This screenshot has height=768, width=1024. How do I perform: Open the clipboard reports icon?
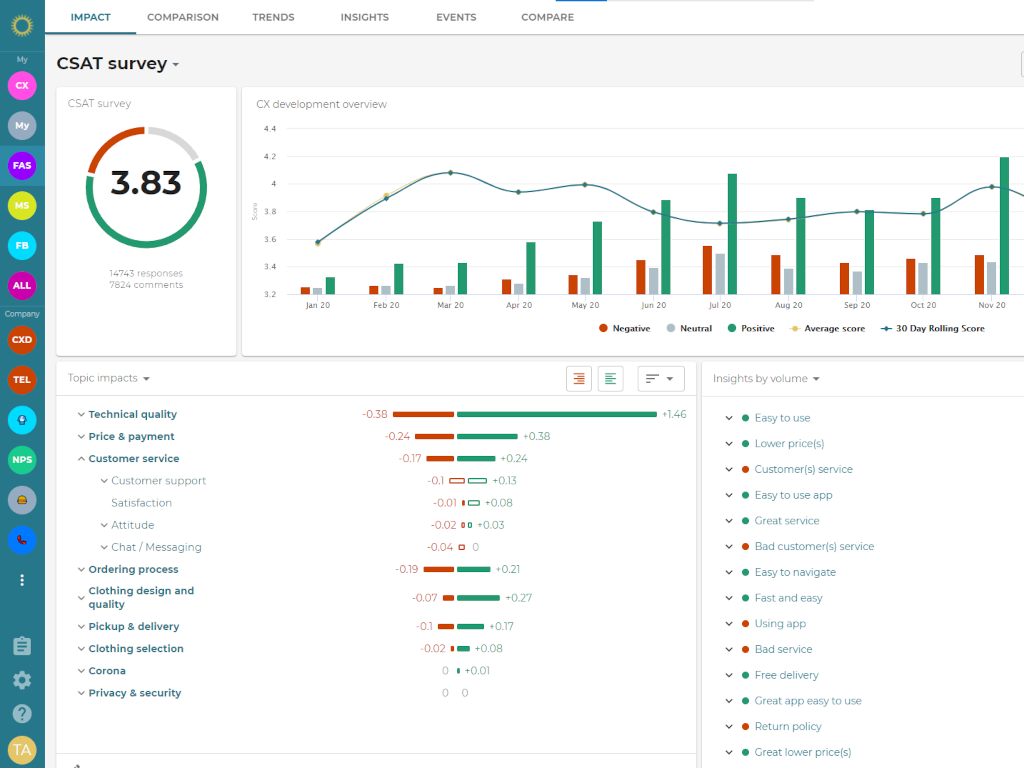click(x=22, y=646)
